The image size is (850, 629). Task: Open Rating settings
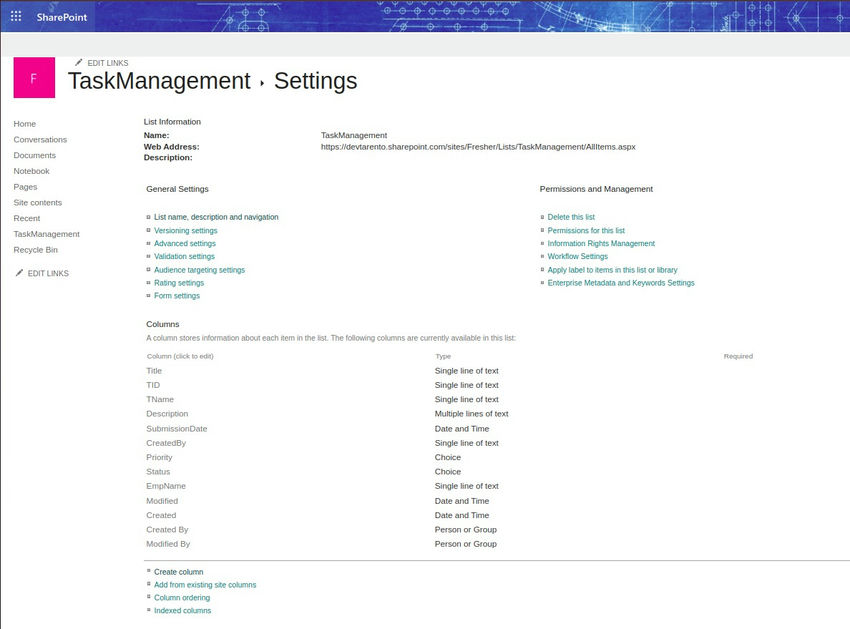181,282
